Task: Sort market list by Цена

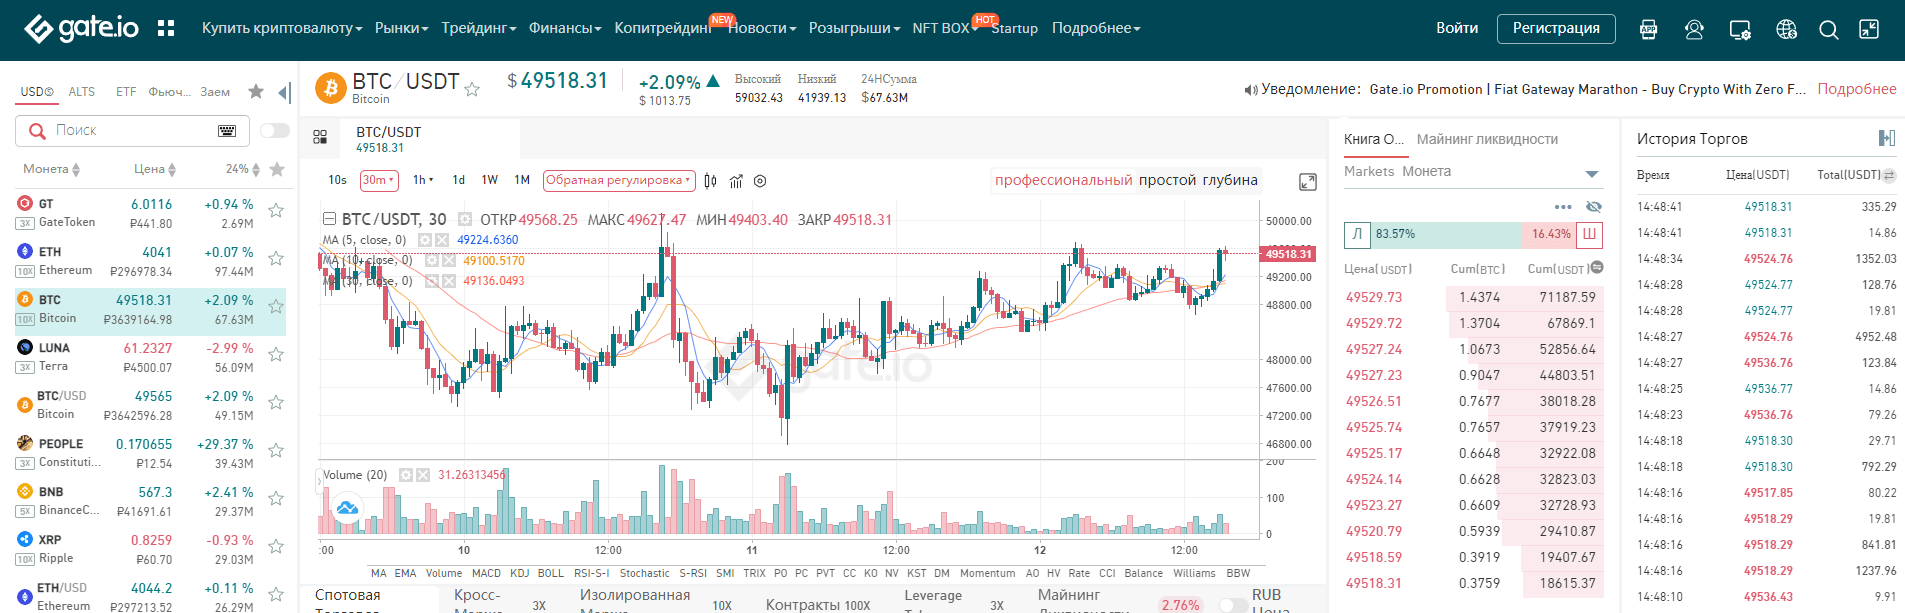Action: pyautogui.click(x=155, y=169)
